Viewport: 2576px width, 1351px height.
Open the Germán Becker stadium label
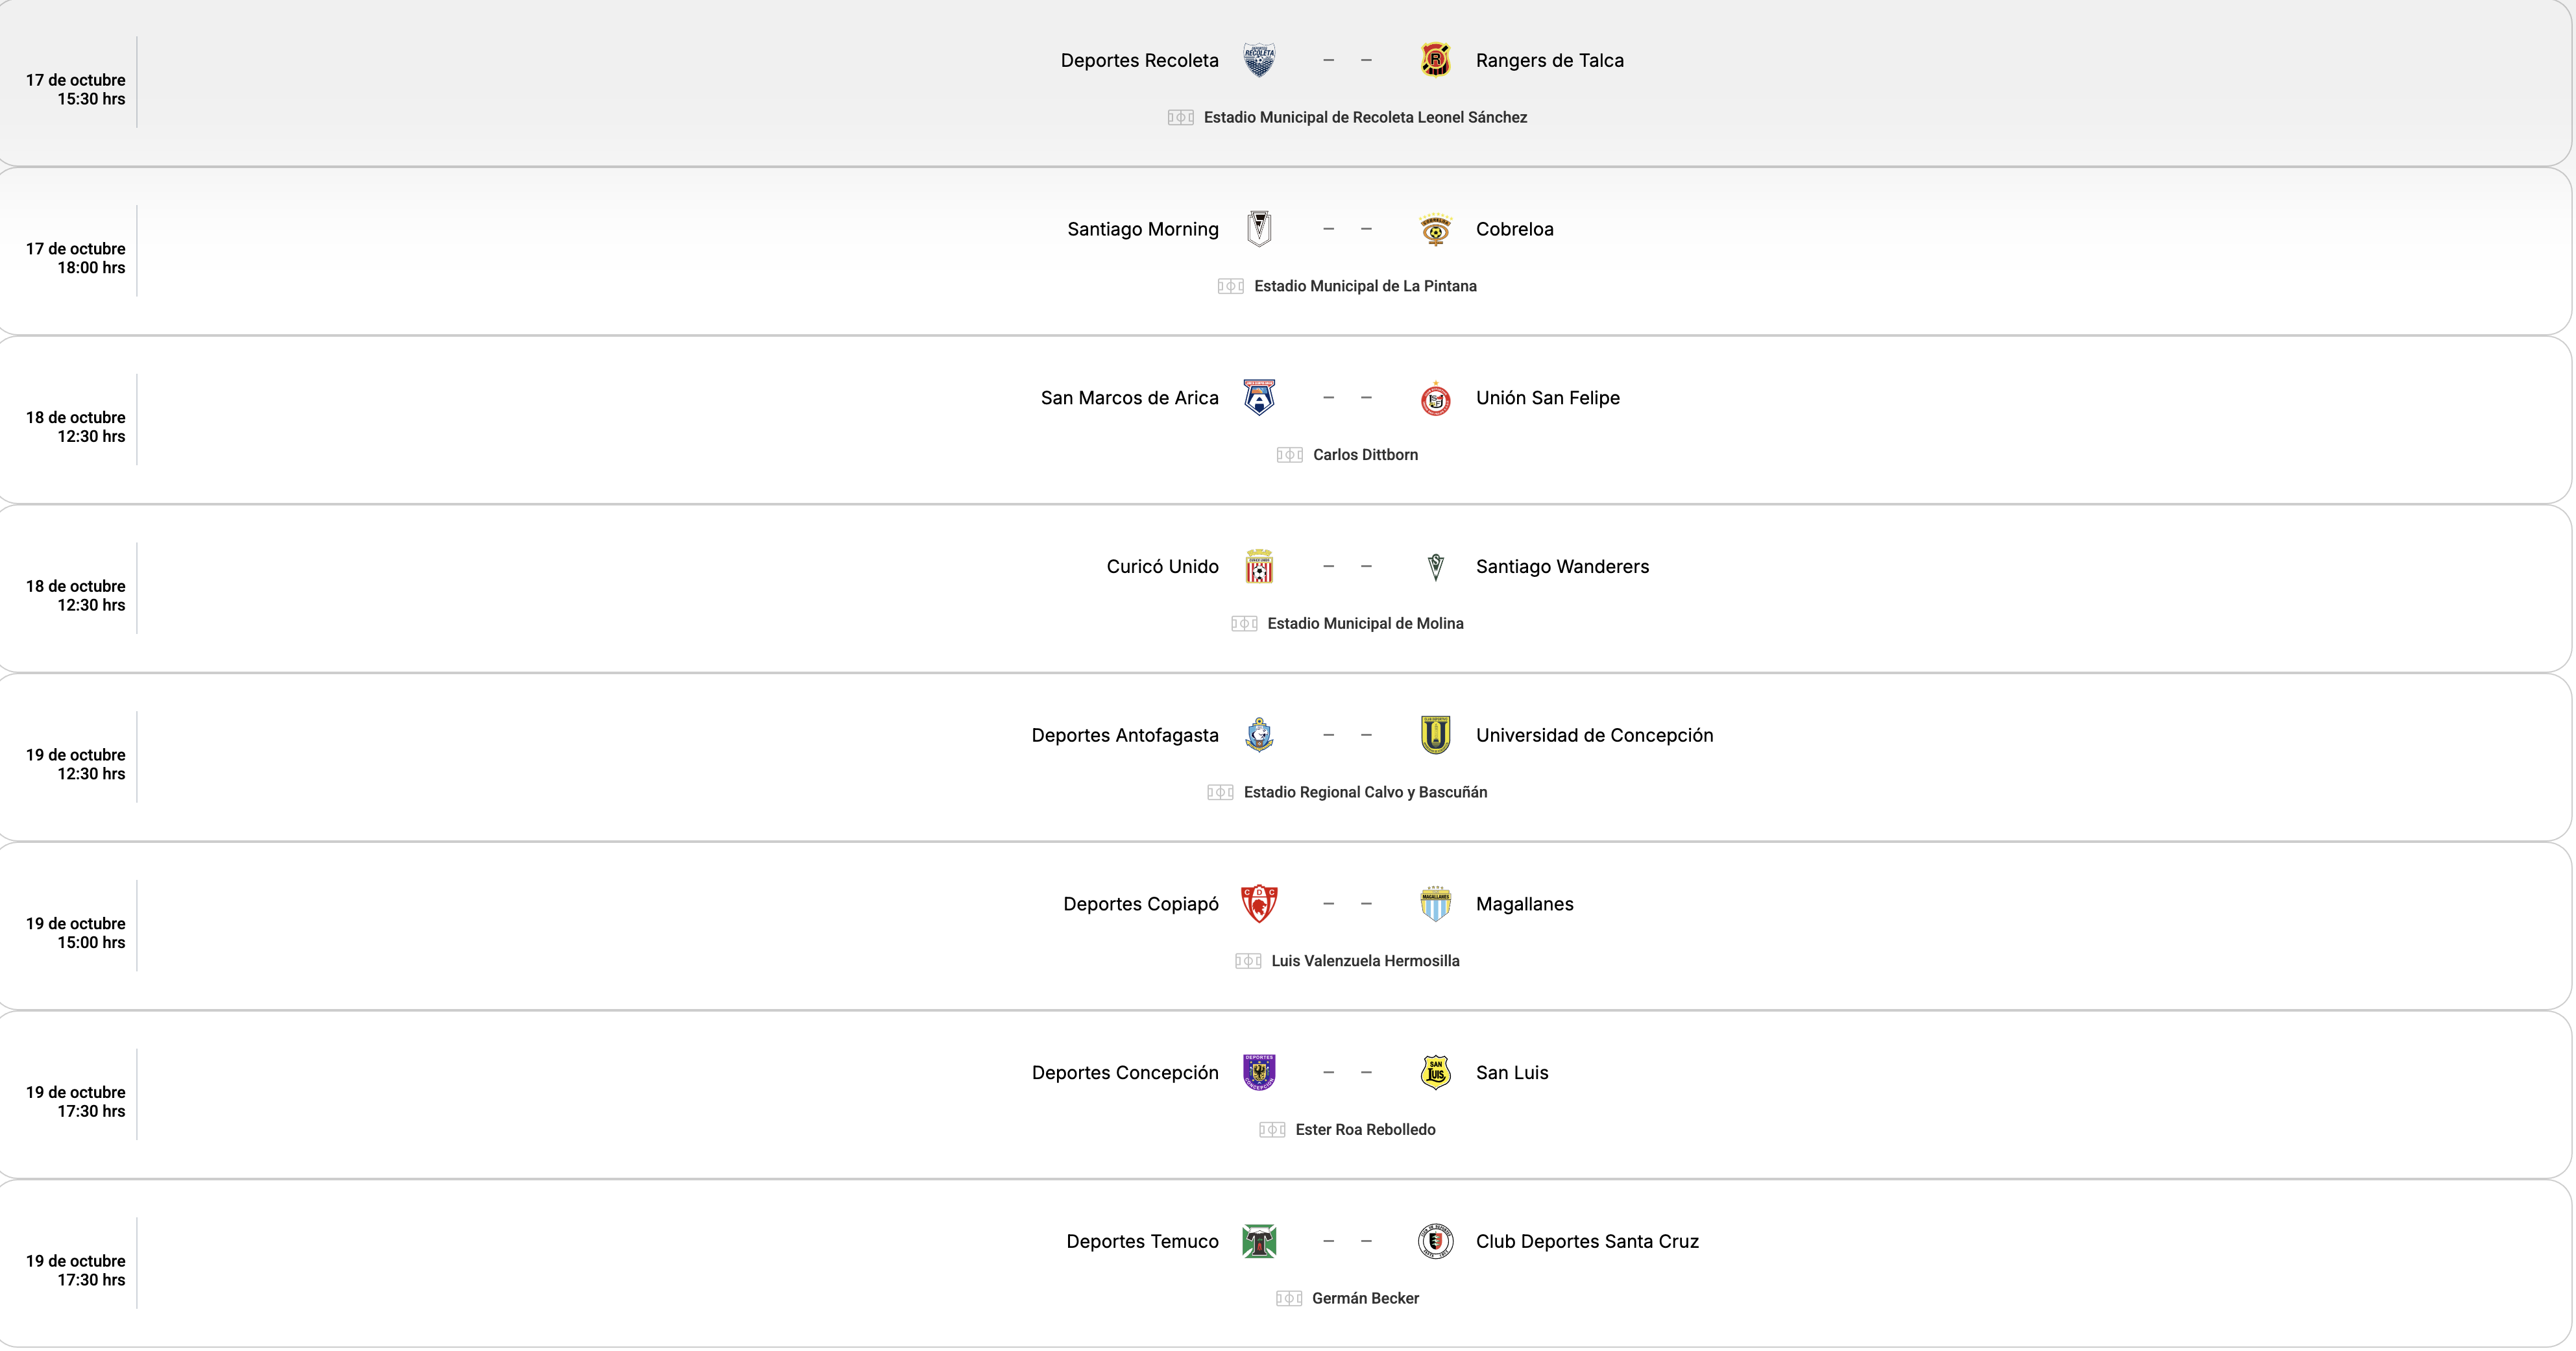pos(1364,1298)
